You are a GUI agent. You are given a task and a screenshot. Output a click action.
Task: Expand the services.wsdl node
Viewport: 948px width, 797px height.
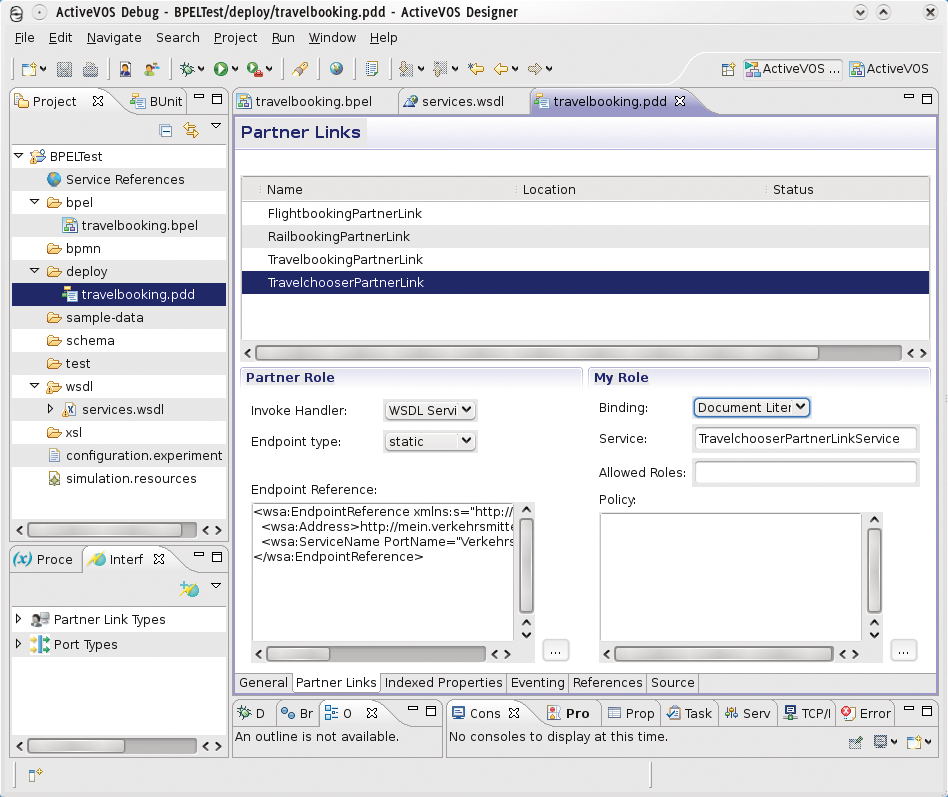click(50, 409)
